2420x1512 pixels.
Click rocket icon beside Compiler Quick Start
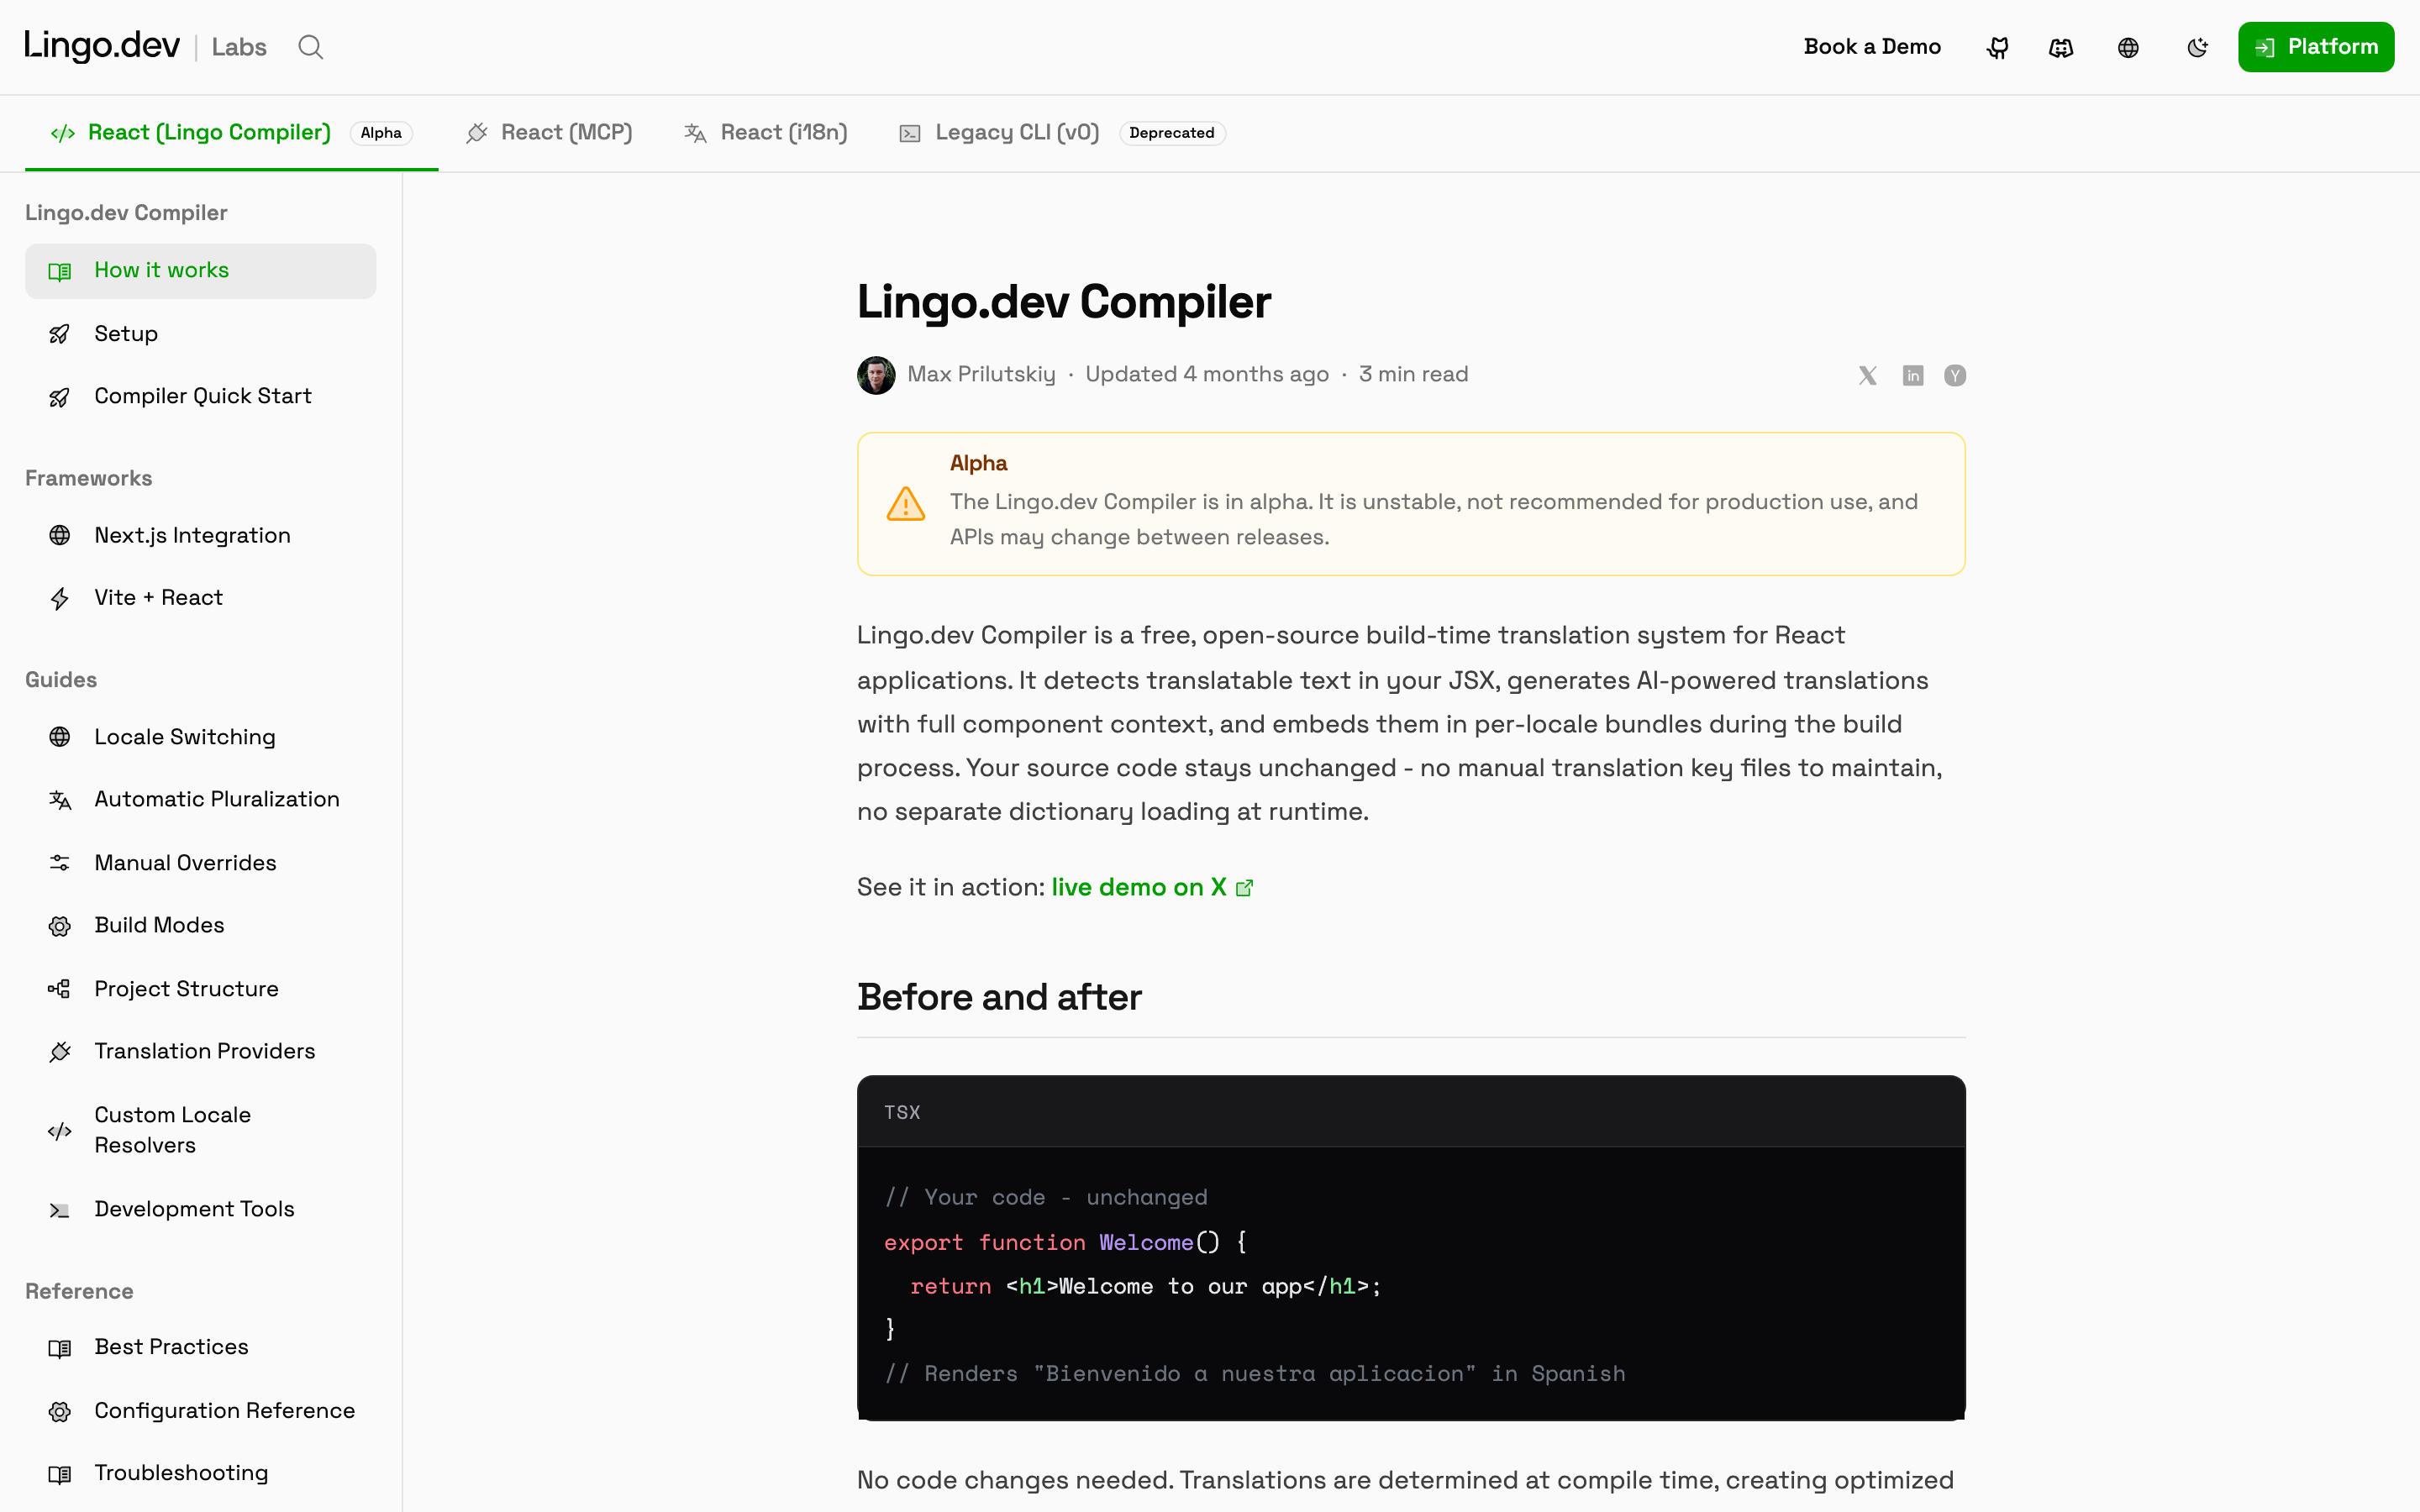click(60, 397)
